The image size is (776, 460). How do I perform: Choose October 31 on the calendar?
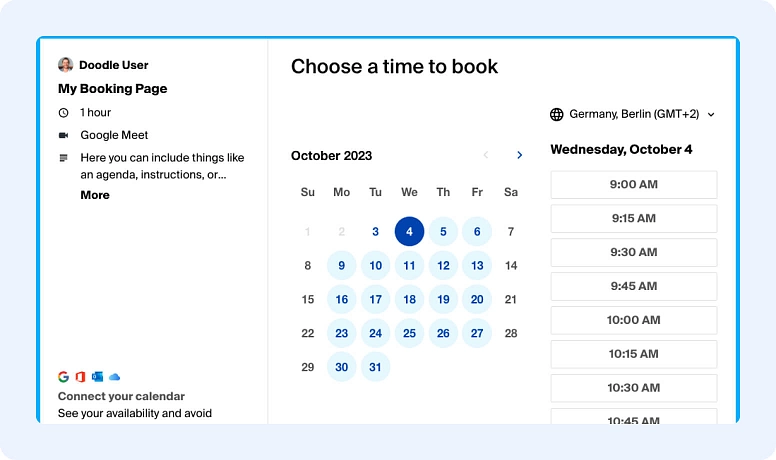375,367
